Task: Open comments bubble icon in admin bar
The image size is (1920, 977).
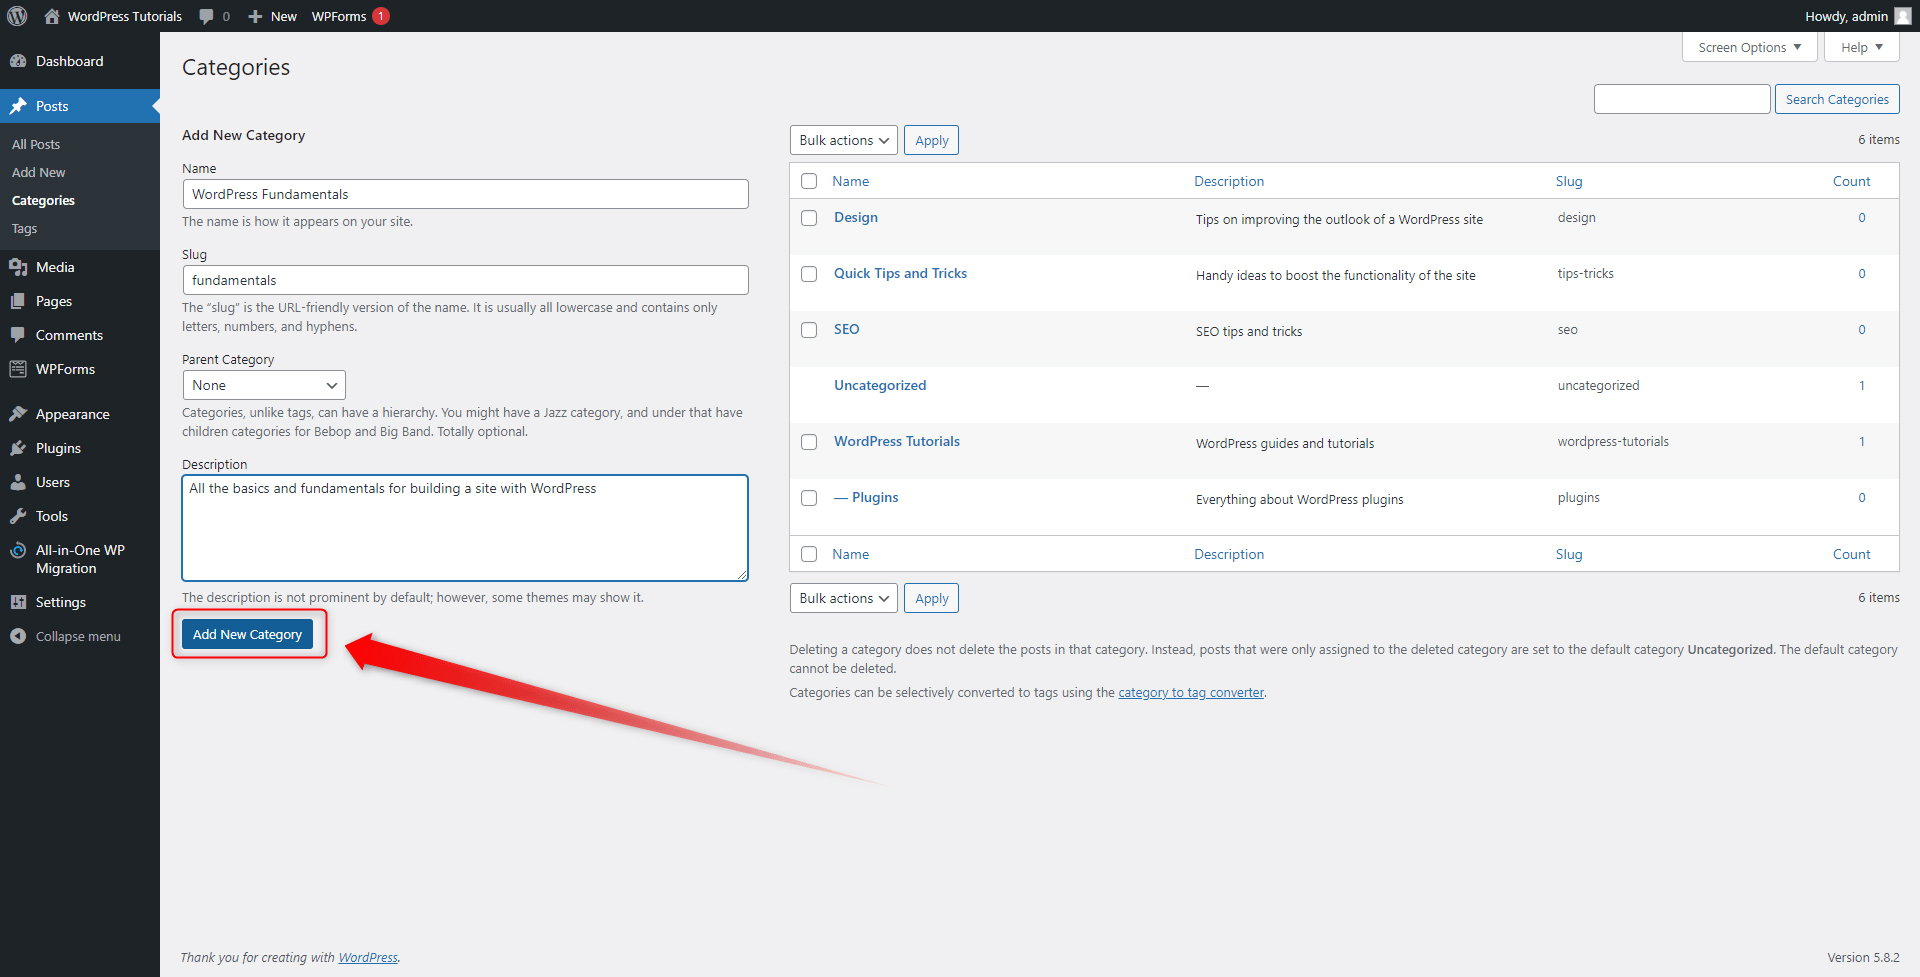Action: (x=206, y=16)
